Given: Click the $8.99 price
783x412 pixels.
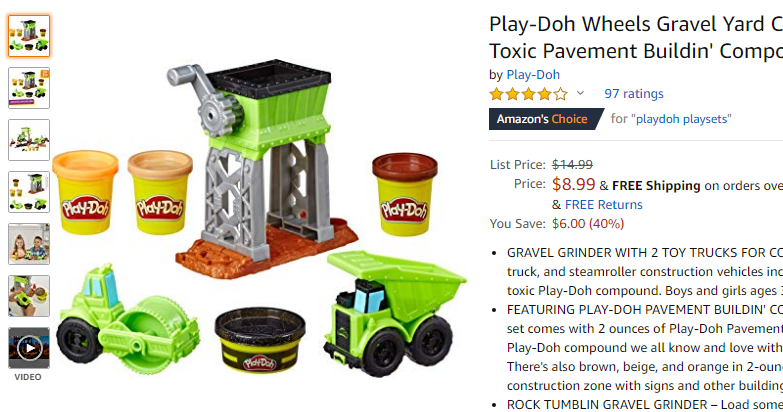Looking at the screenshot, I should (x=573, y=184).
